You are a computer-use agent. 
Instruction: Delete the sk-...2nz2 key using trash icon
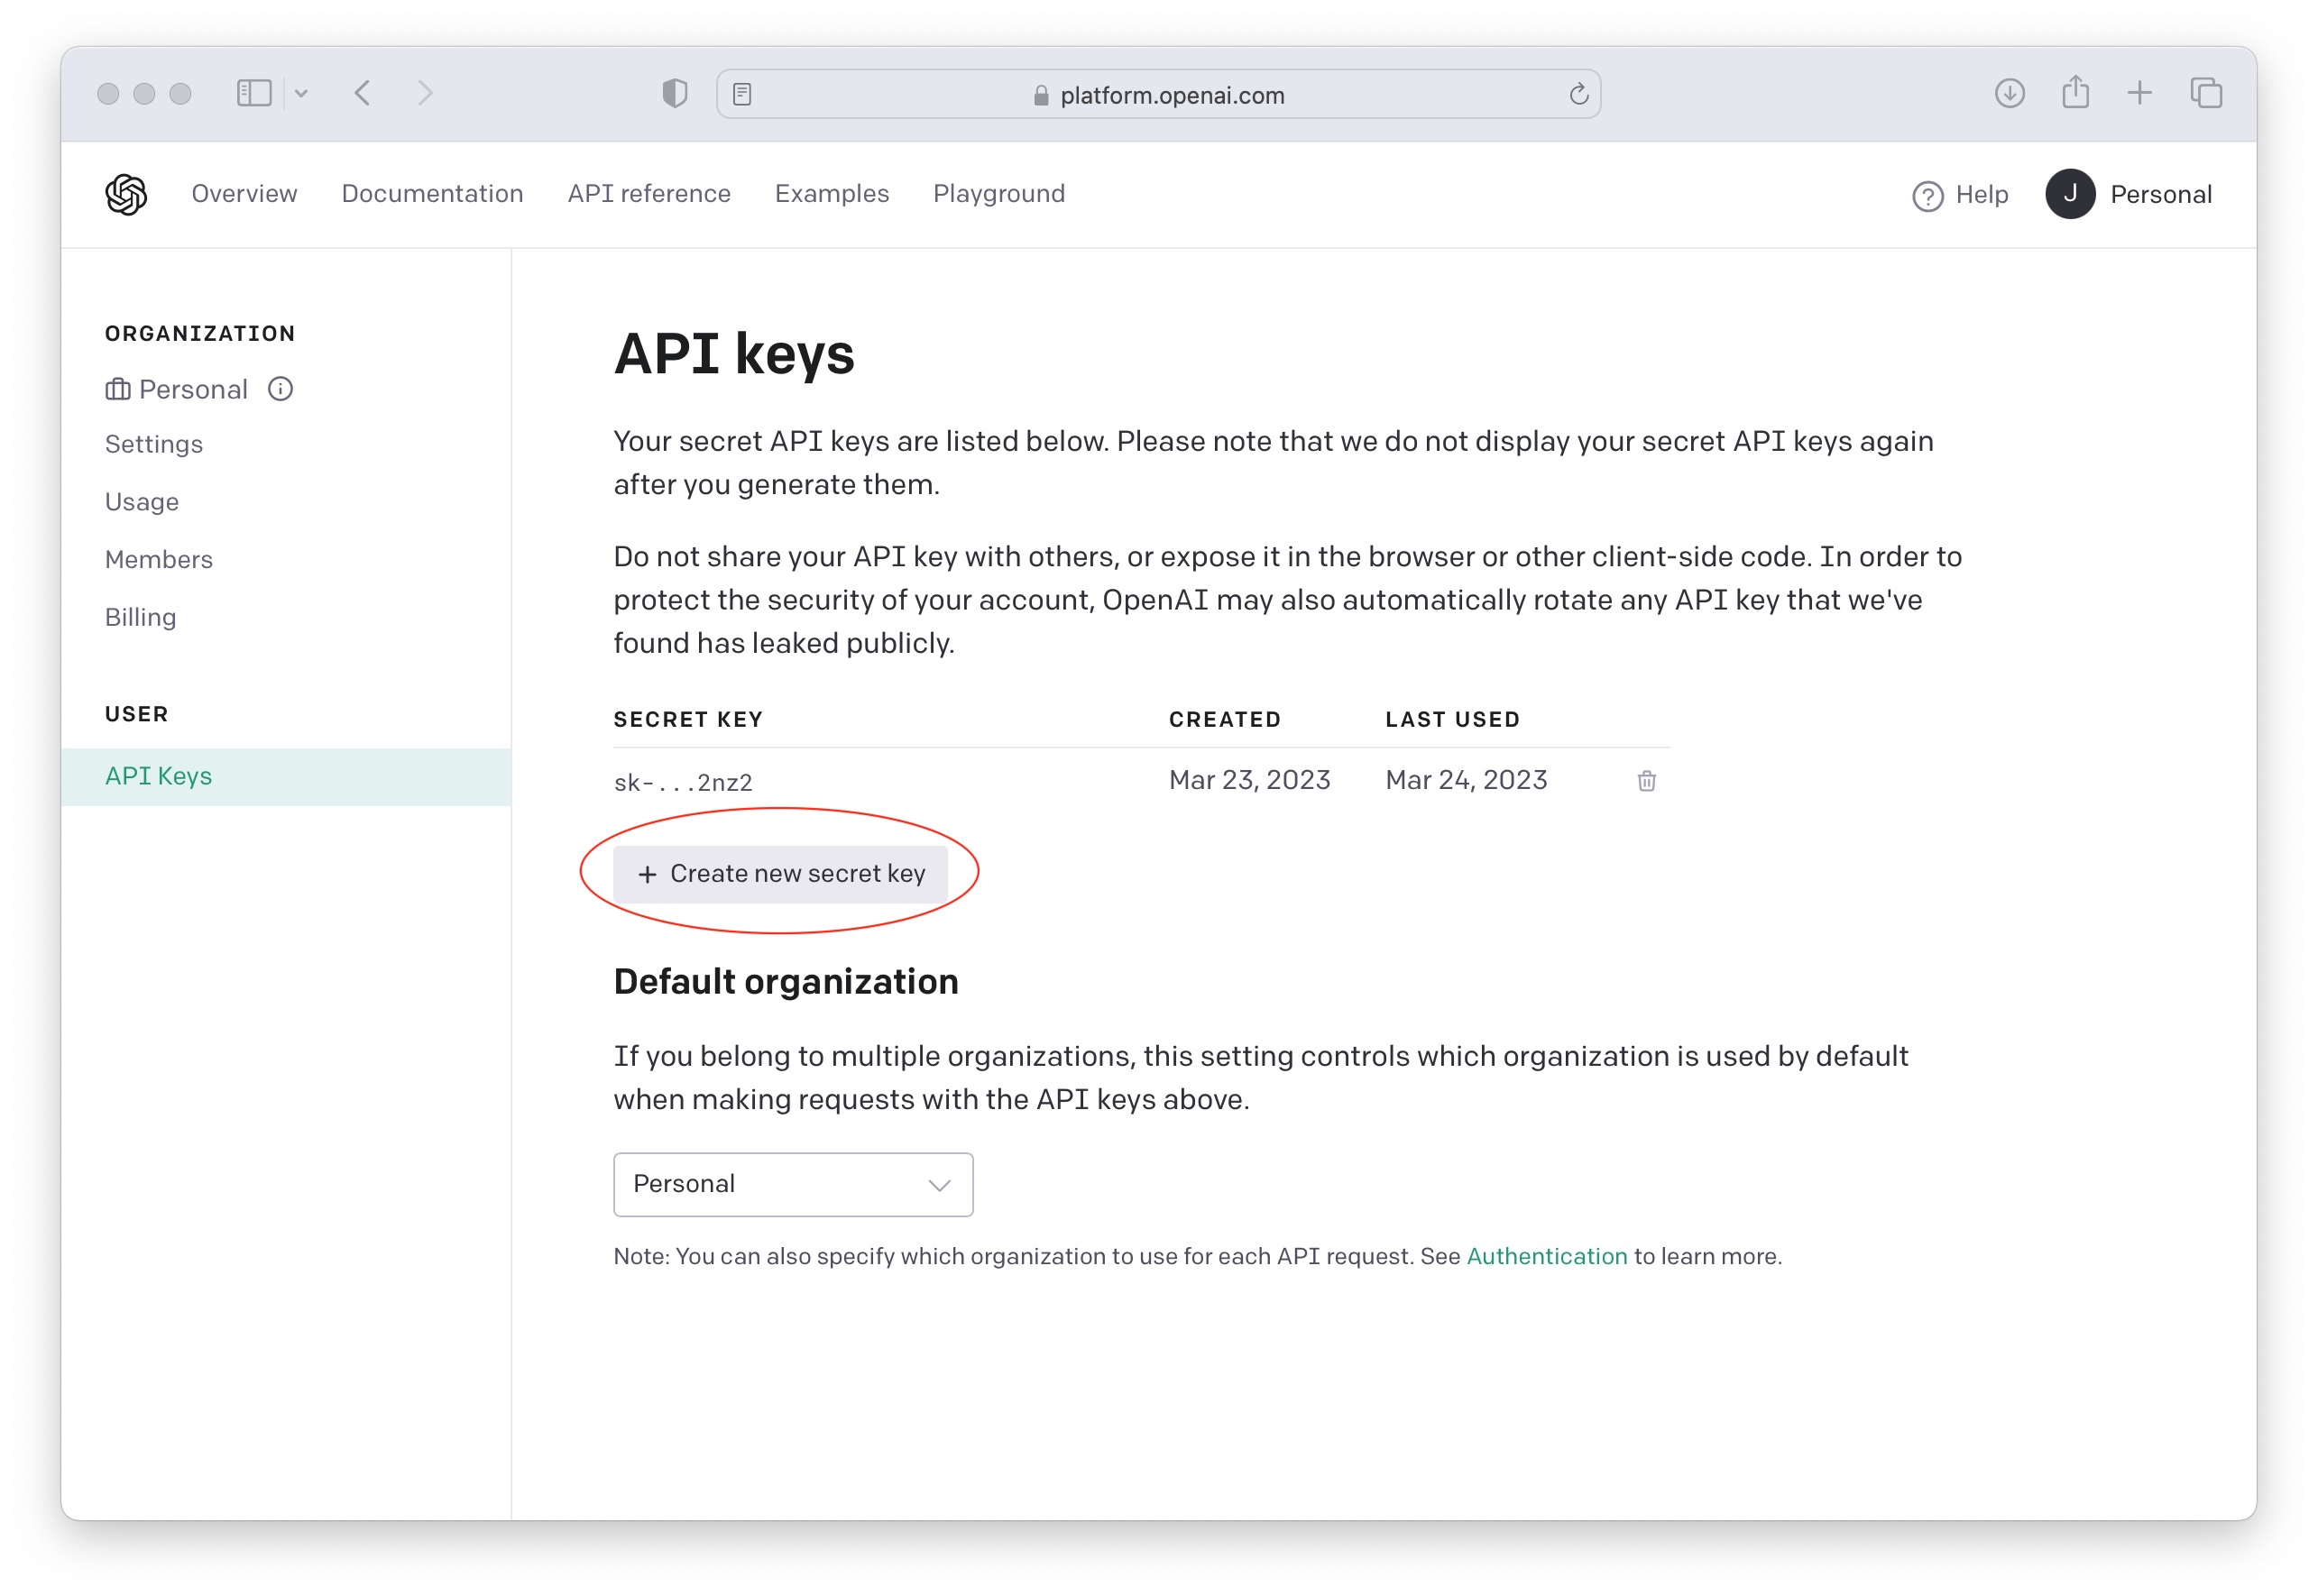point(1645,780)
